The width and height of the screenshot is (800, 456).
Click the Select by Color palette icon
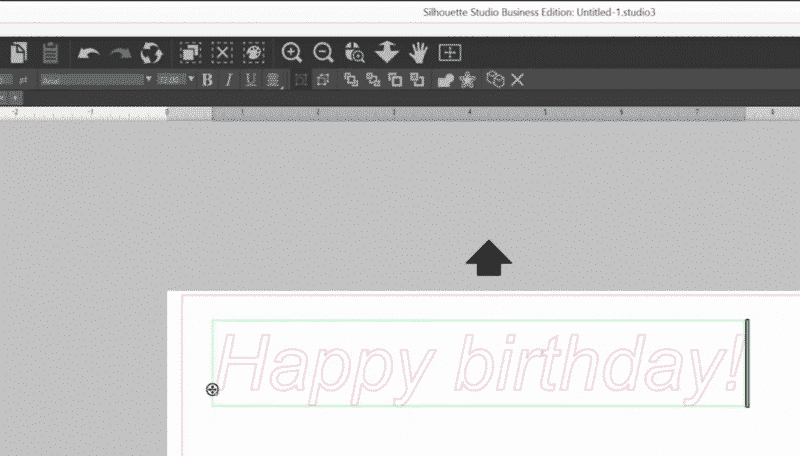point(254,53)
